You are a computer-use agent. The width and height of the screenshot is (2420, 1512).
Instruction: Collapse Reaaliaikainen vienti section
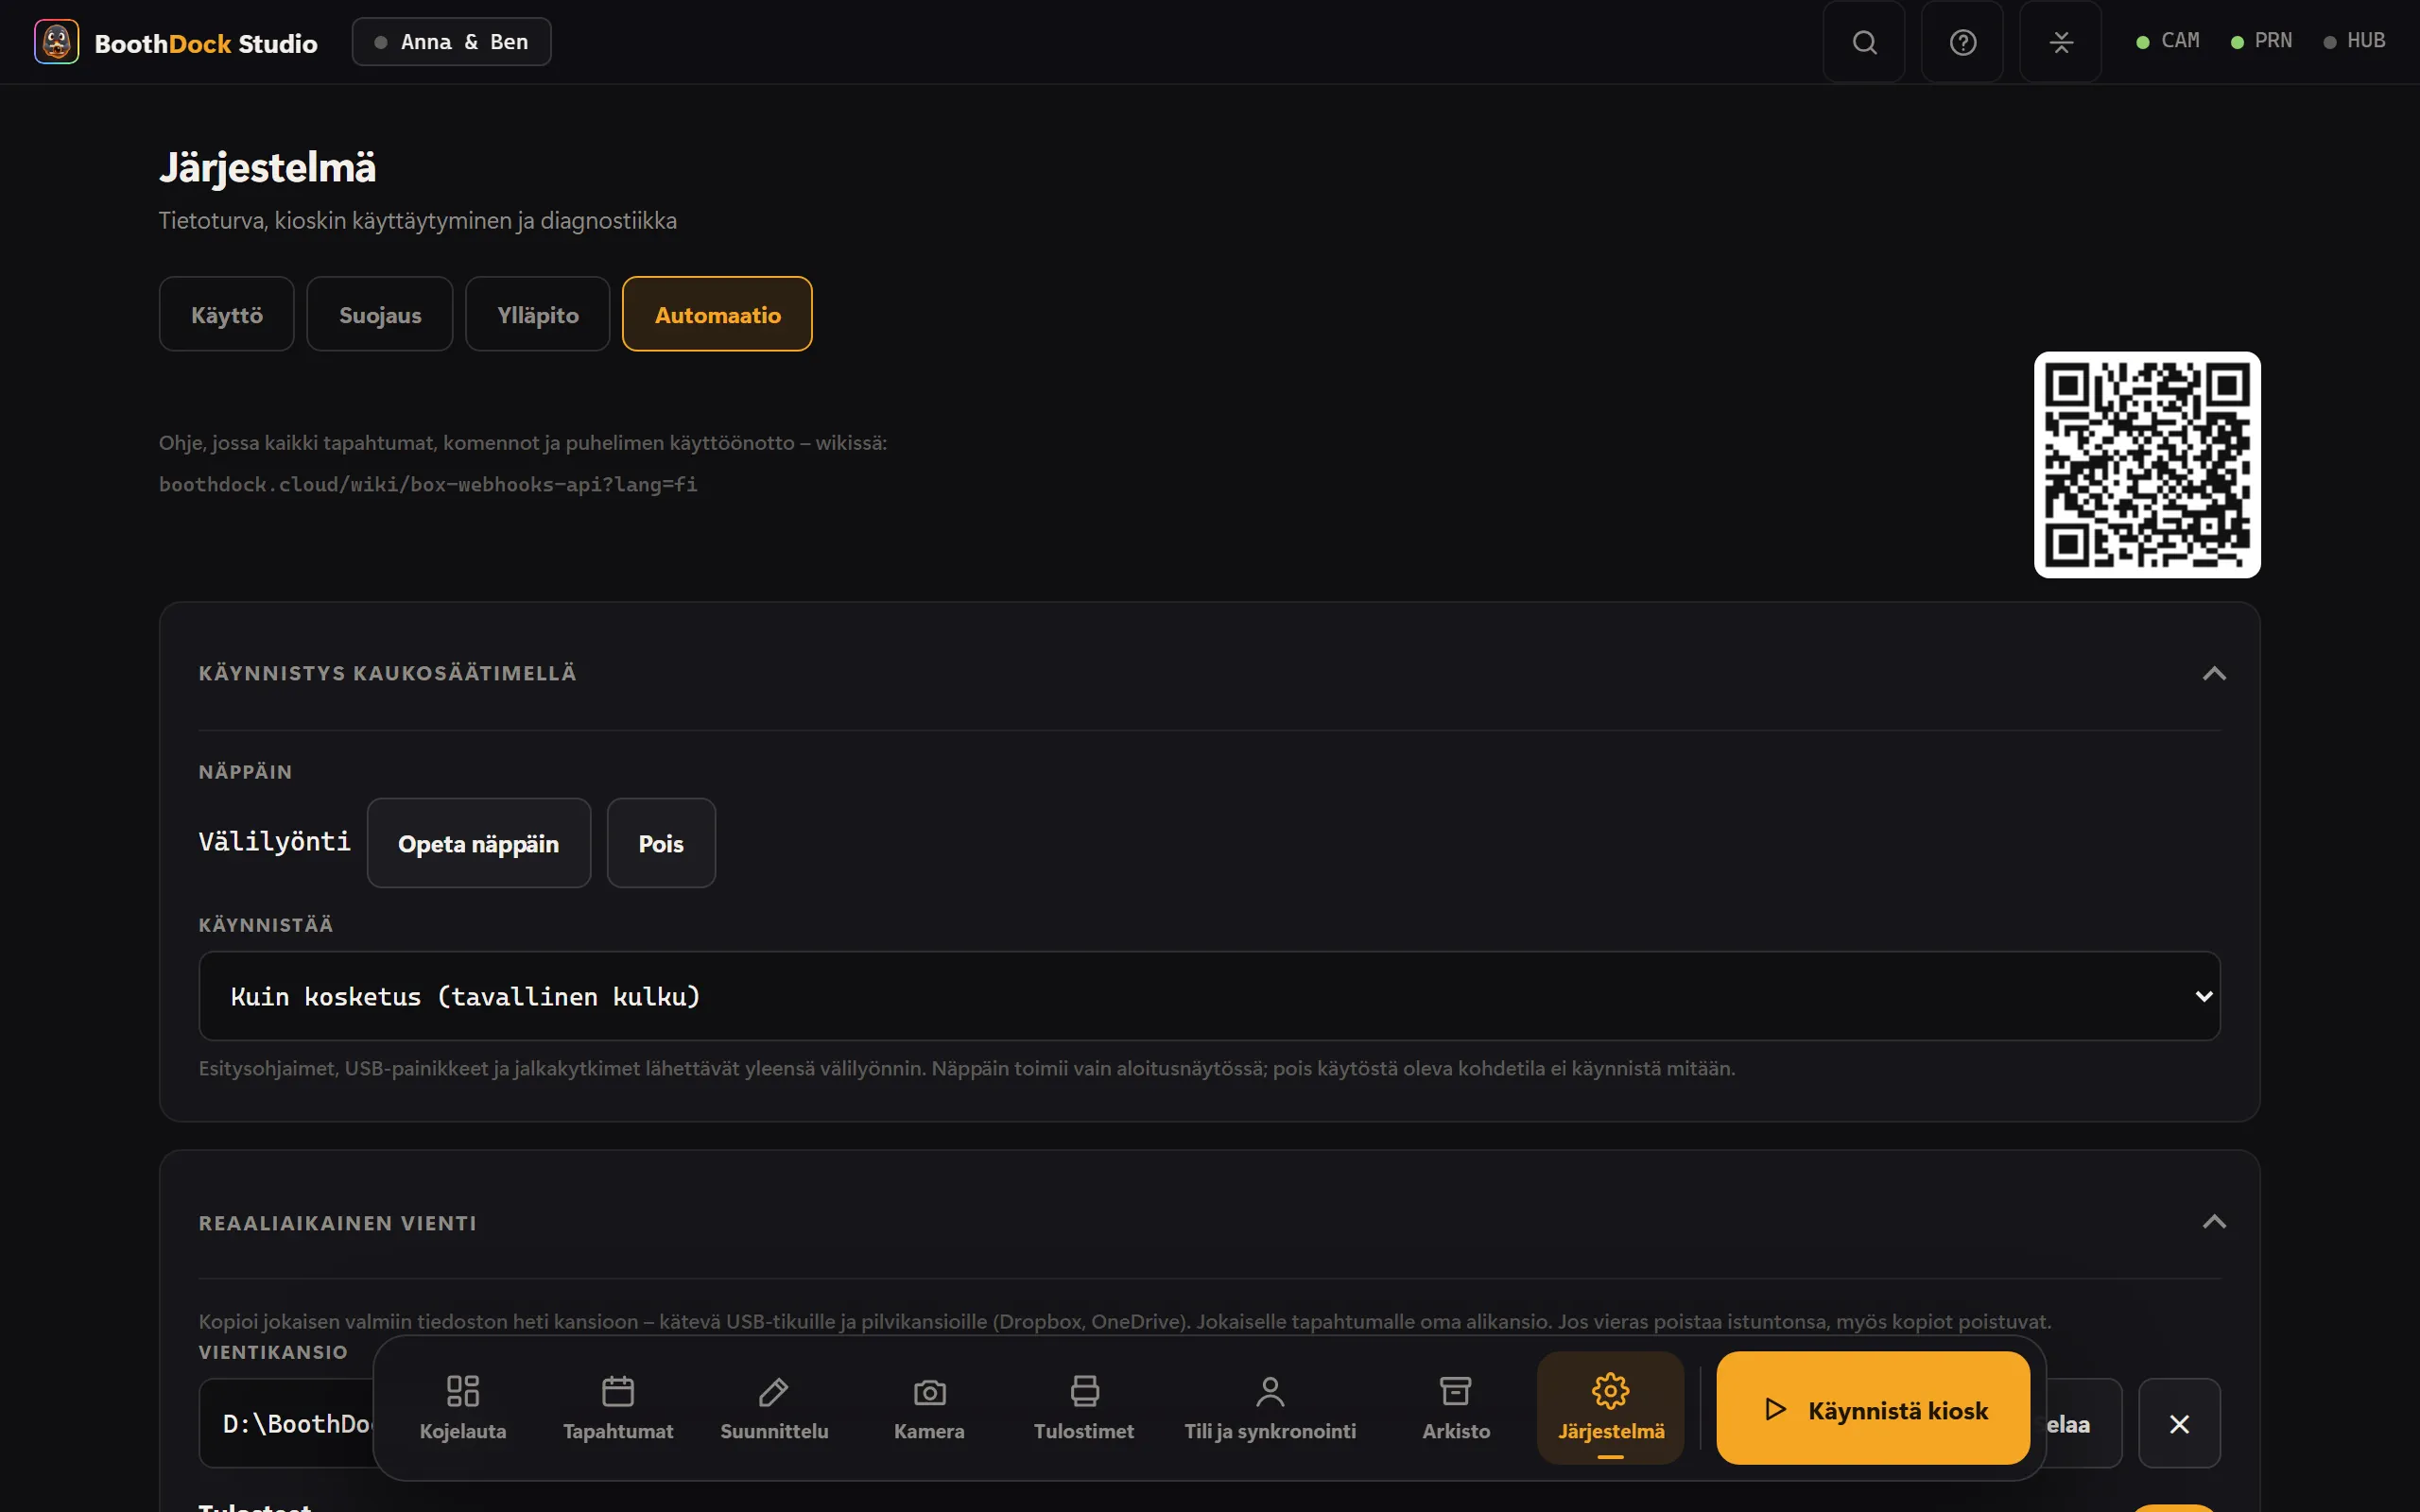click(2214, 1222)
